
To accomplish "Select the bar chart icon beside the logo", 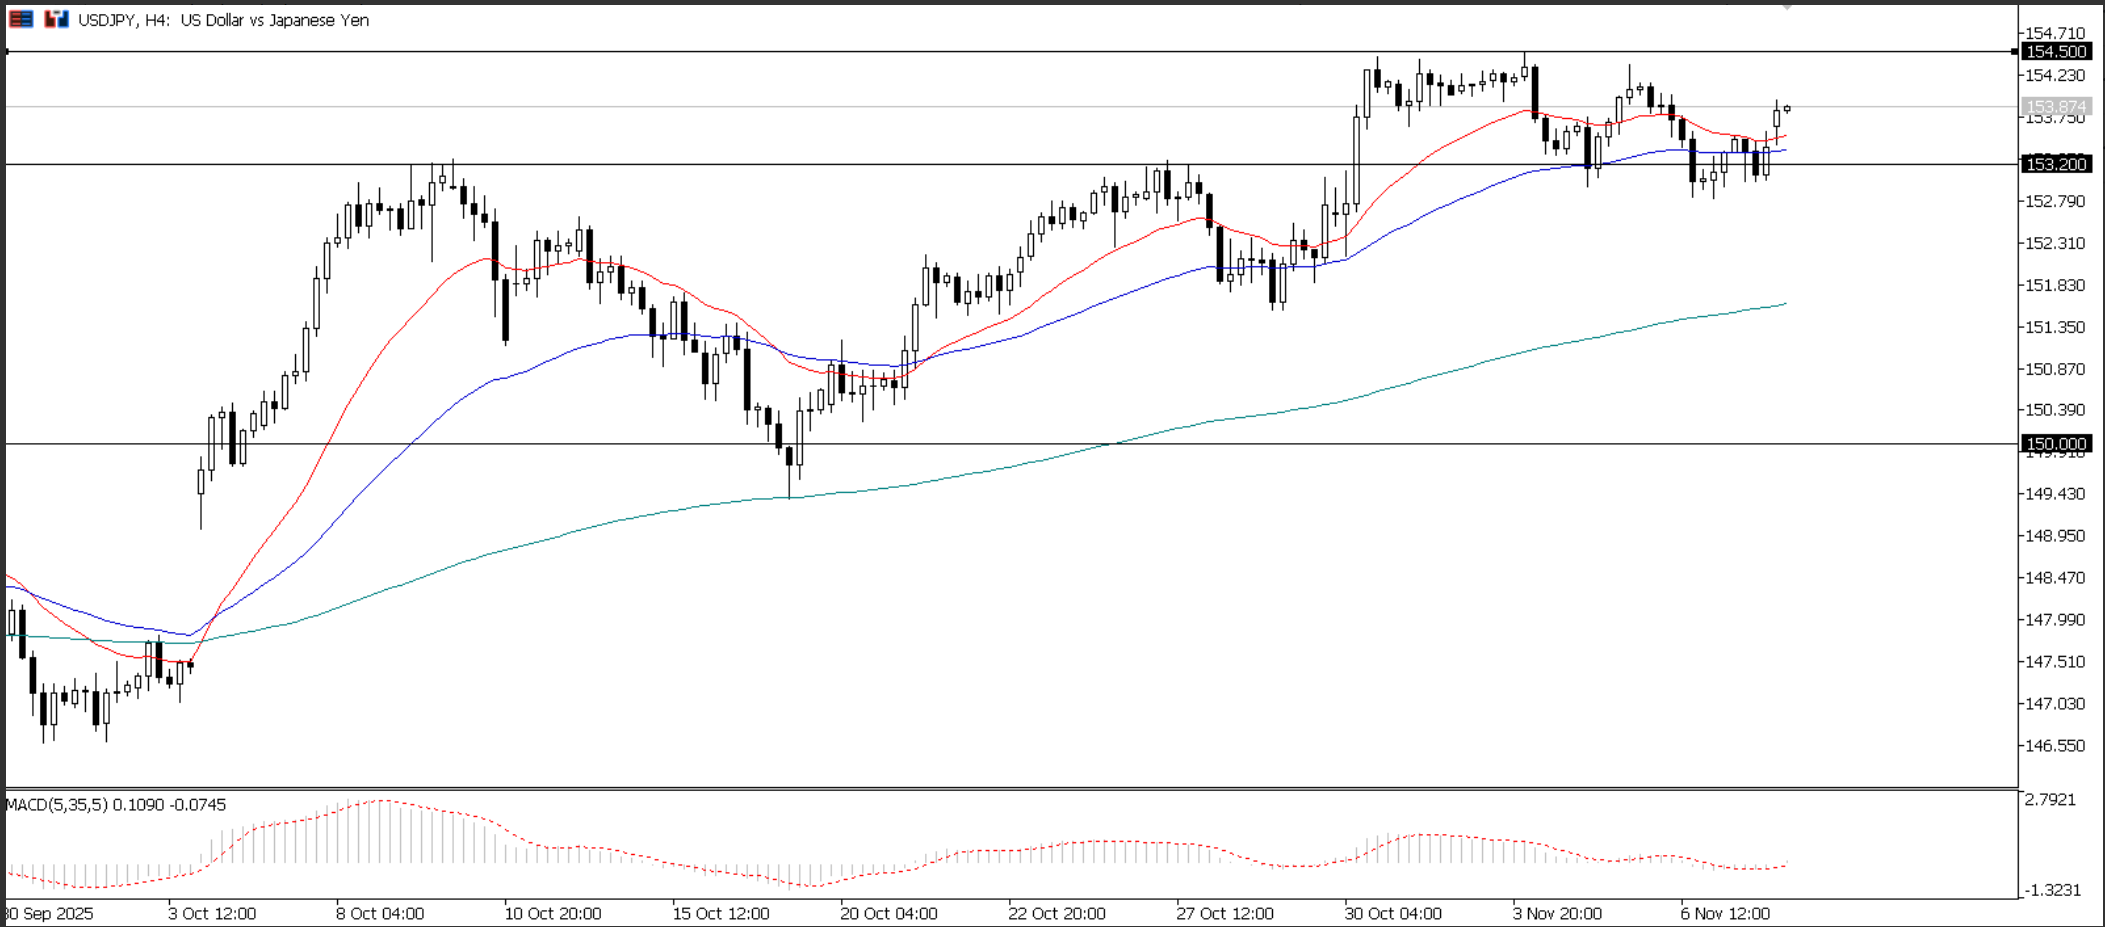I will [55, 17].
